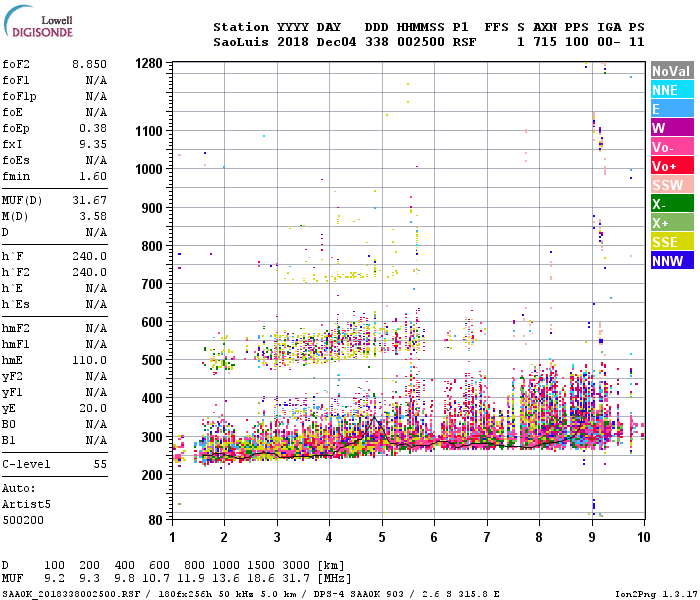700x600 pixels.
Task: Click the foEp value 0.38
Action: (x=93, y=128)
